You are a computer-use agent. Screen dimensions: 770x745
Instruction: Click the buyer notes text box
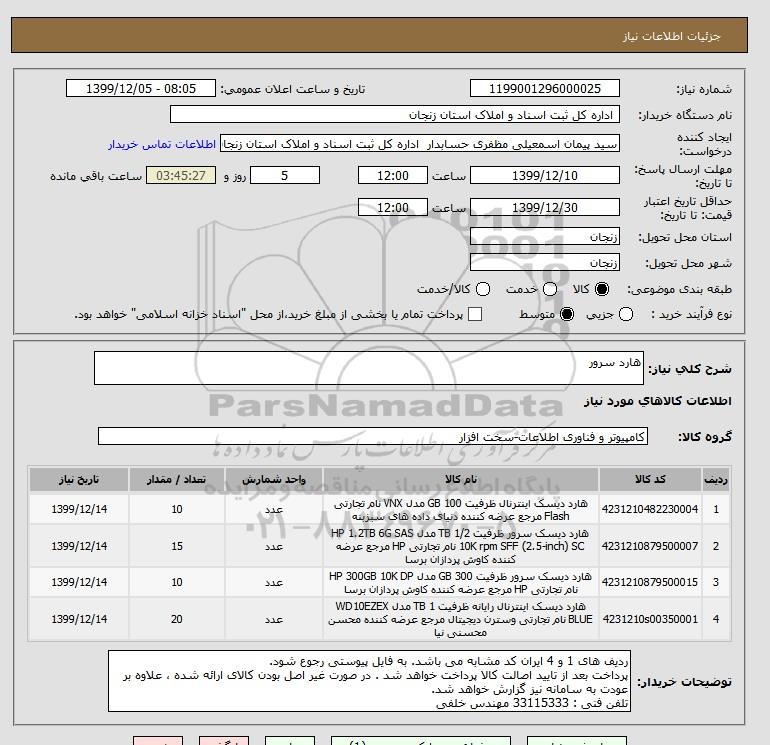(x=369, y=681)
